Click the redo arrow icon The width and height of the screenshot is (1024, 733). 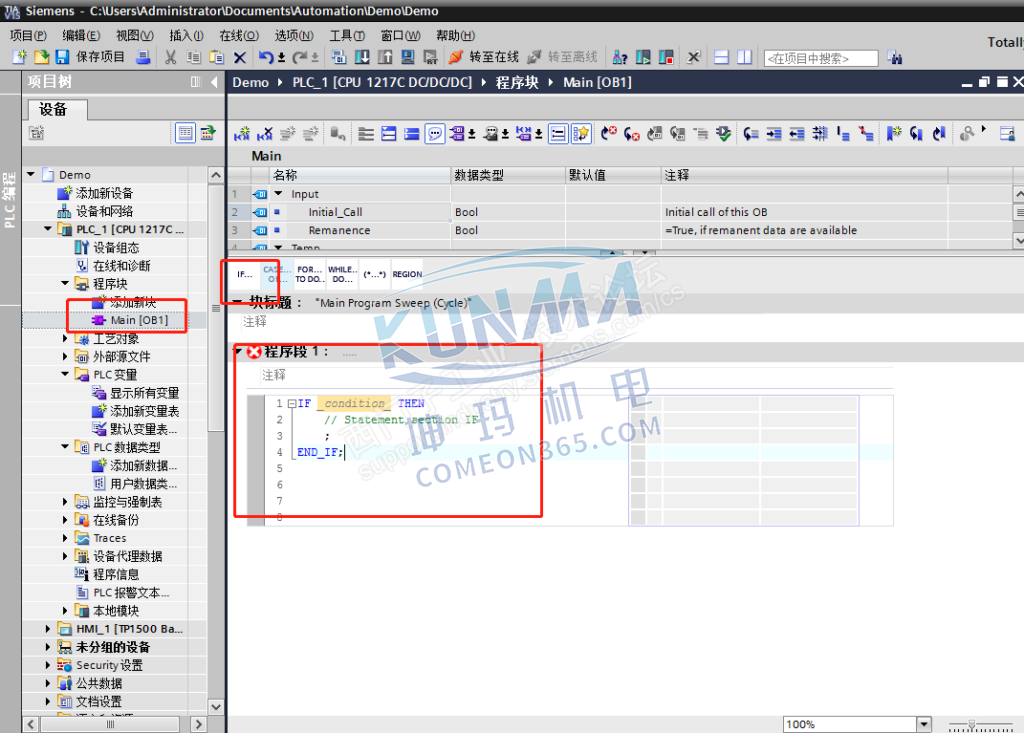(300, 57)
